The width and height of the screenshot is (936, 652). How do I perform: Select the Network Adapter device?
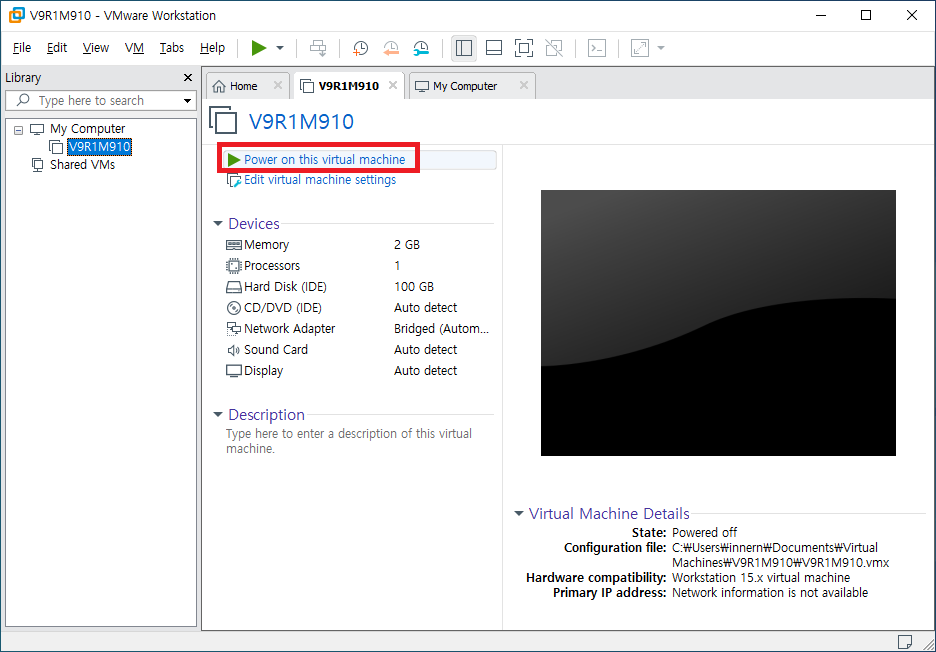(x=357, y=328)
